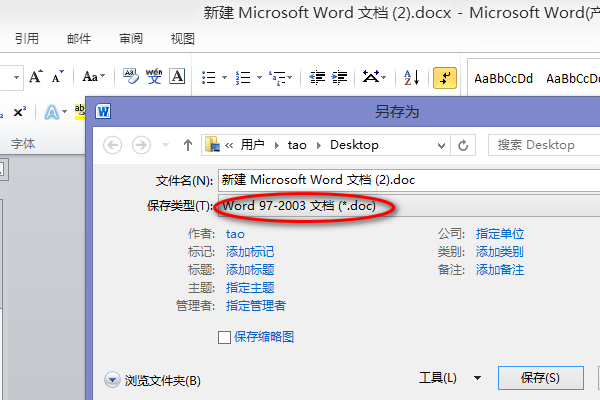Click the 搜索 Desktop search box
This screenshot has width=600, height=400.
point(544,145)
